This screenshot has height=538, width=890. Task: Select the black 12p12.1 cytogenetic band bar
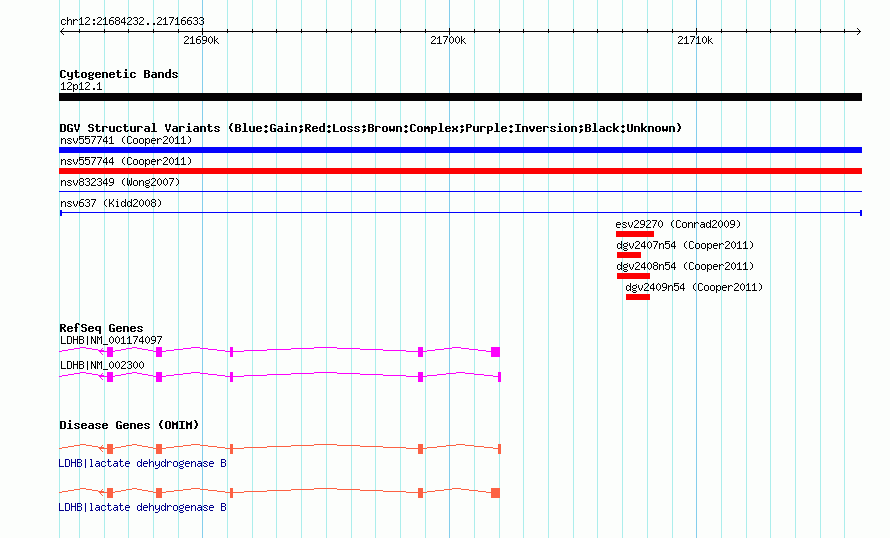click(x=460, y=97)
